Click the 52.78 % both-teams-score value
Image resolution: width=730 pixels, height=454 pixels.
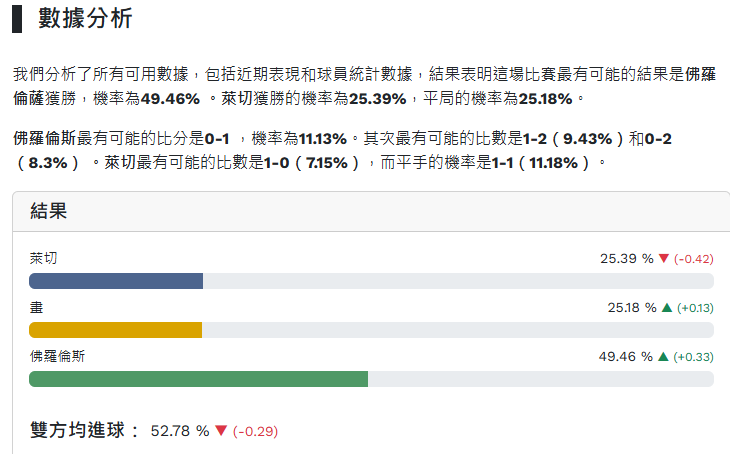[x=180, y=431]
